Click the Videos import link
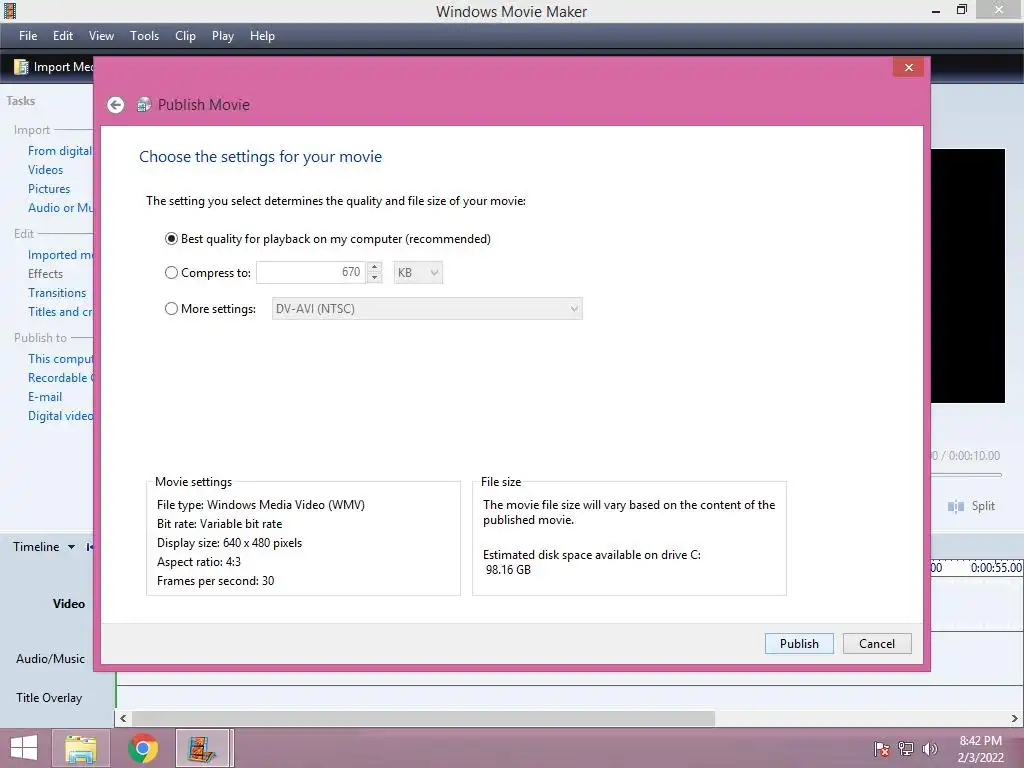1024x768 pixels. 46,170
